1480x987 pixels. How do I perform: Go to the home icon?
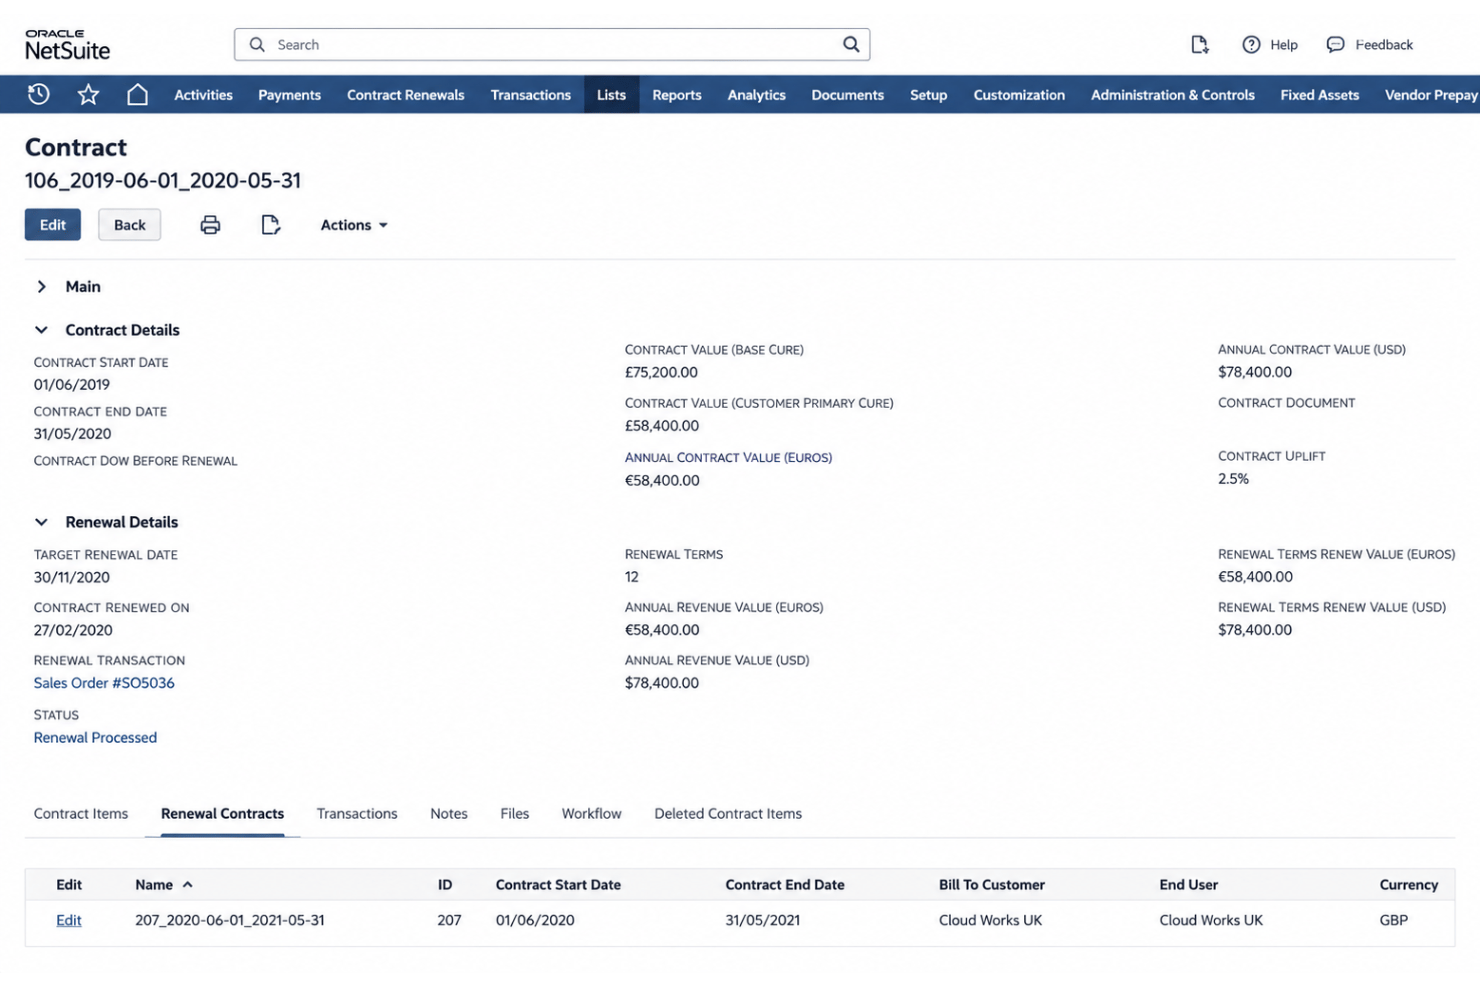coord(137,94)
